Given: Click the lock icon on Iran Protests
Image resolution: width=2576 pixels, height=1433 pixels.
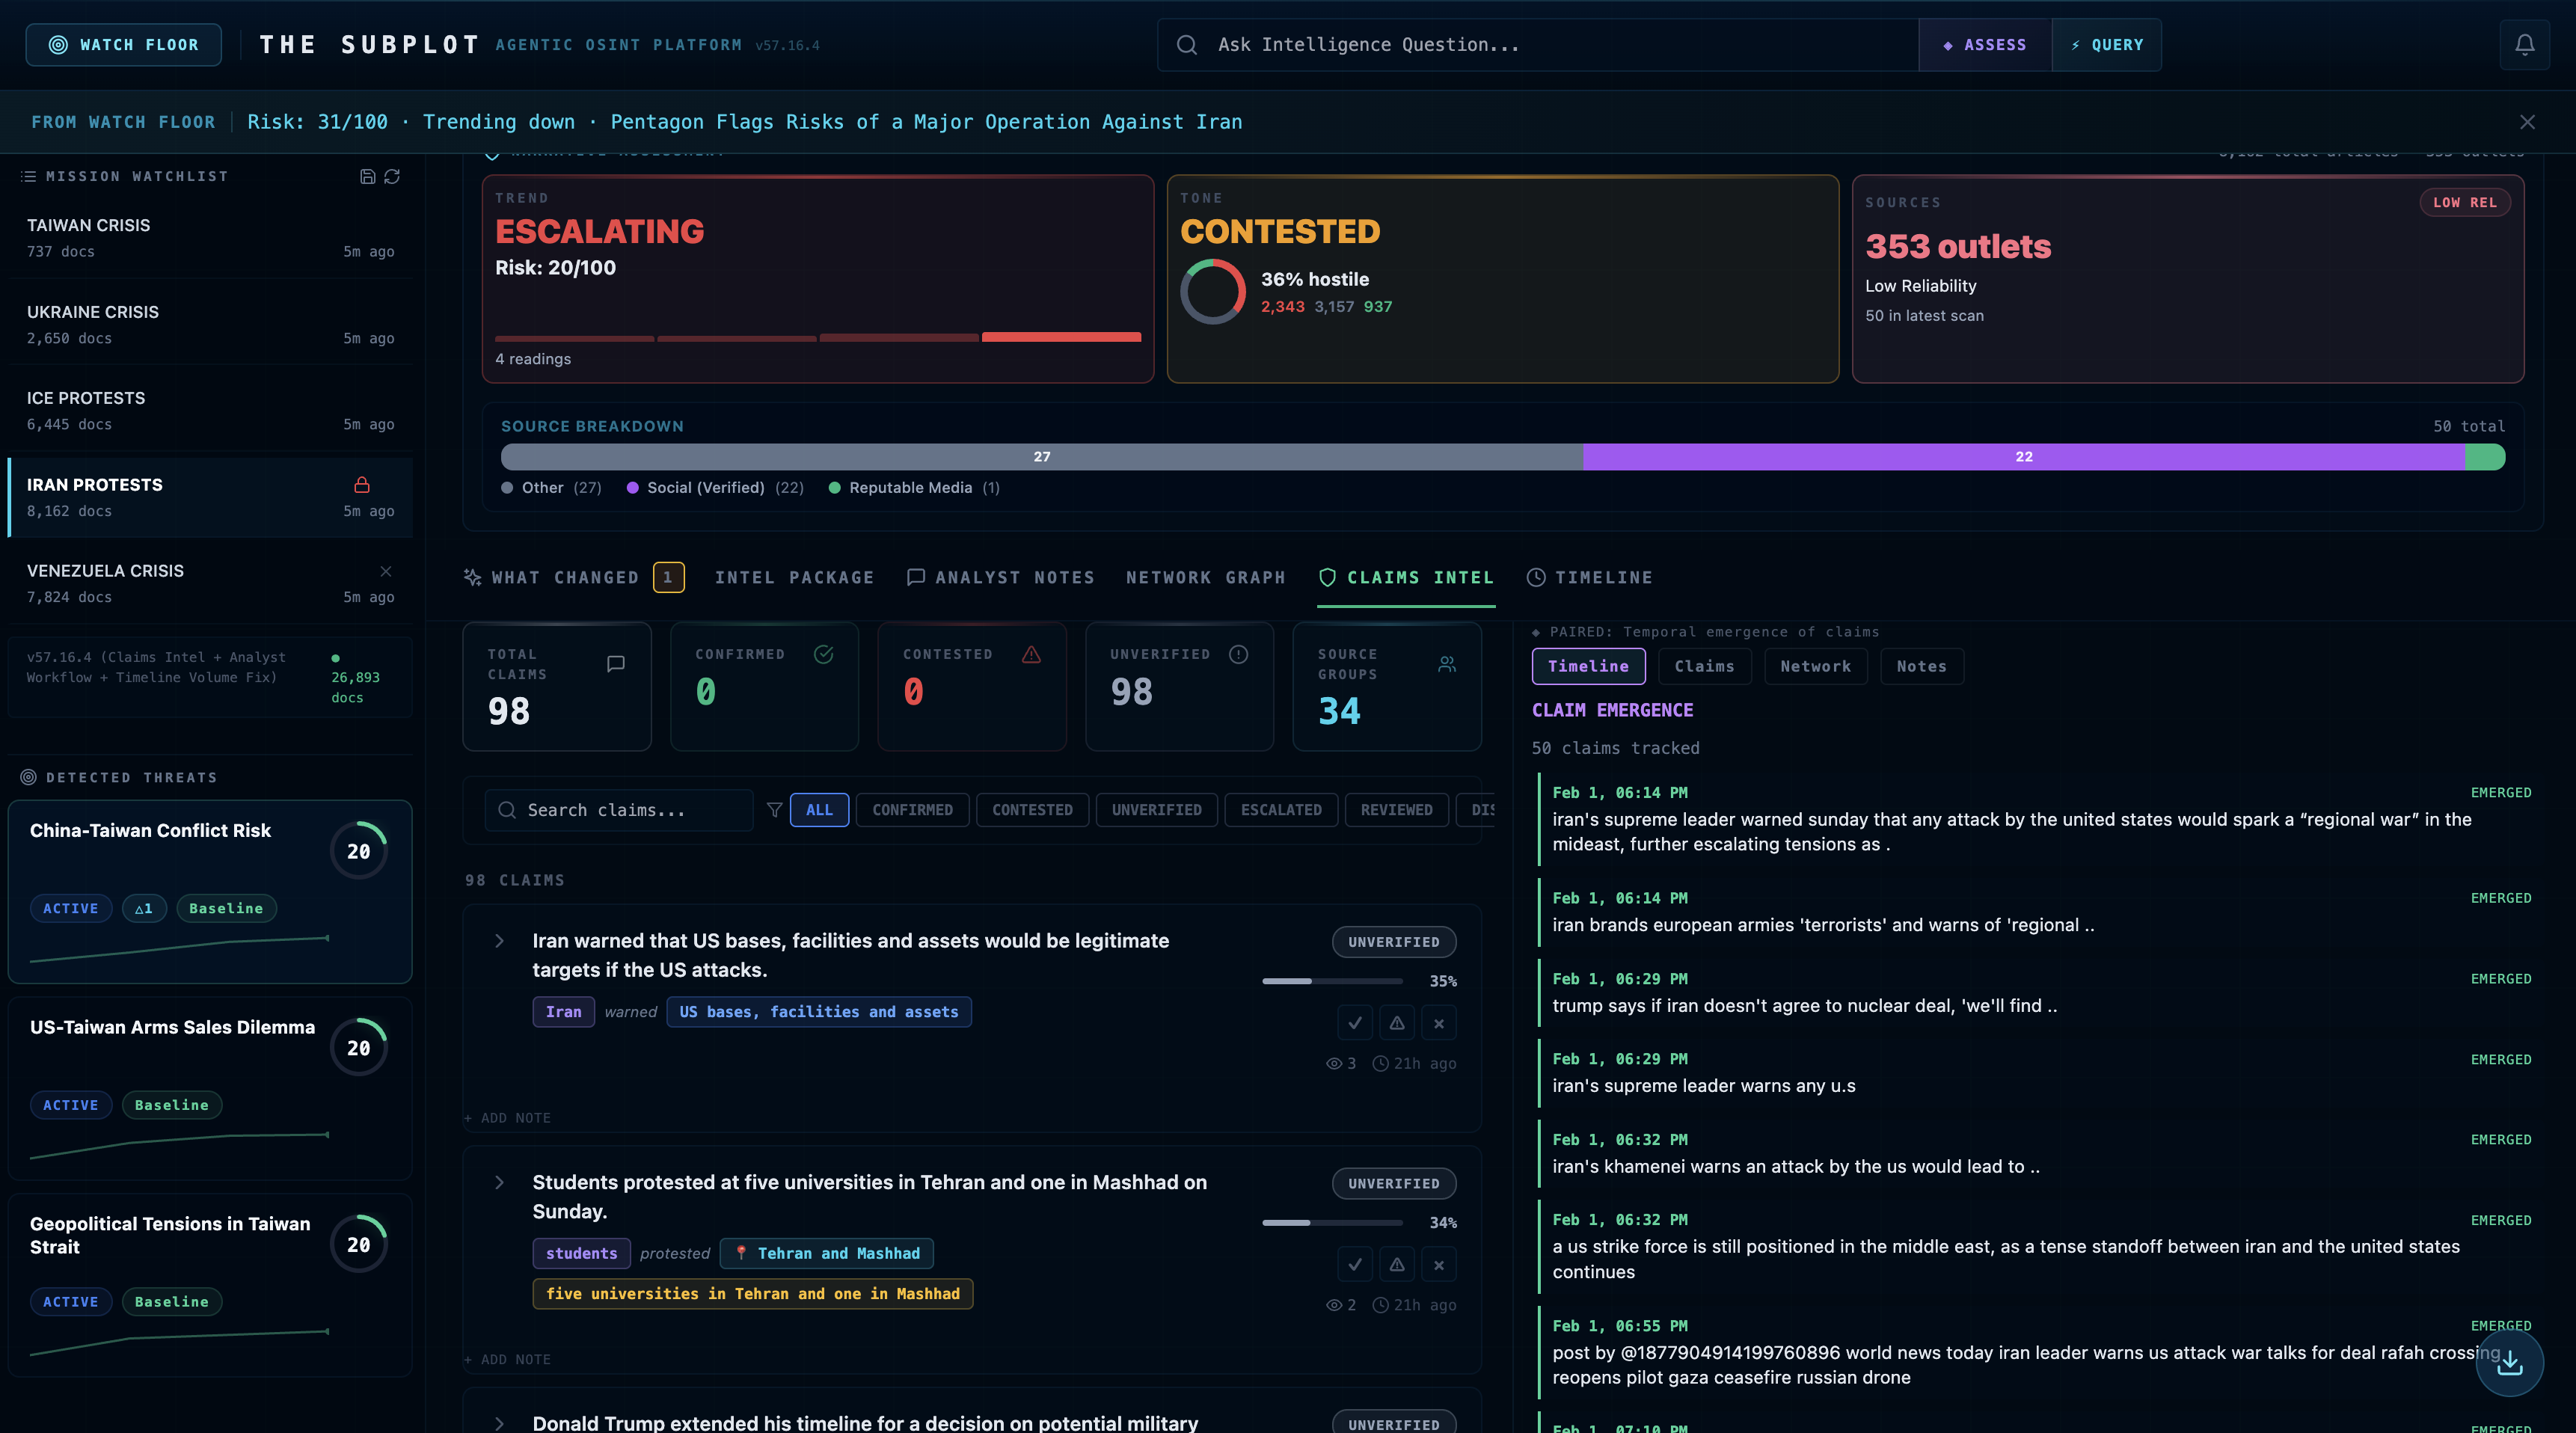Looking at the screenshot, I should (x=362, y=485).
